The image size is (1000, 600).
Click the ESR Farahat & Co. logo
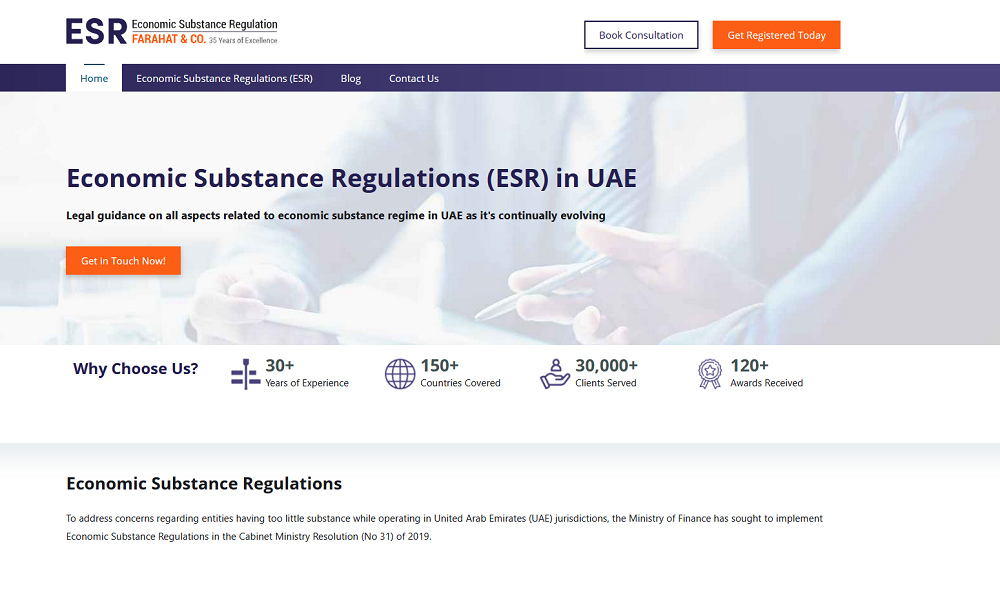[171, 31]
